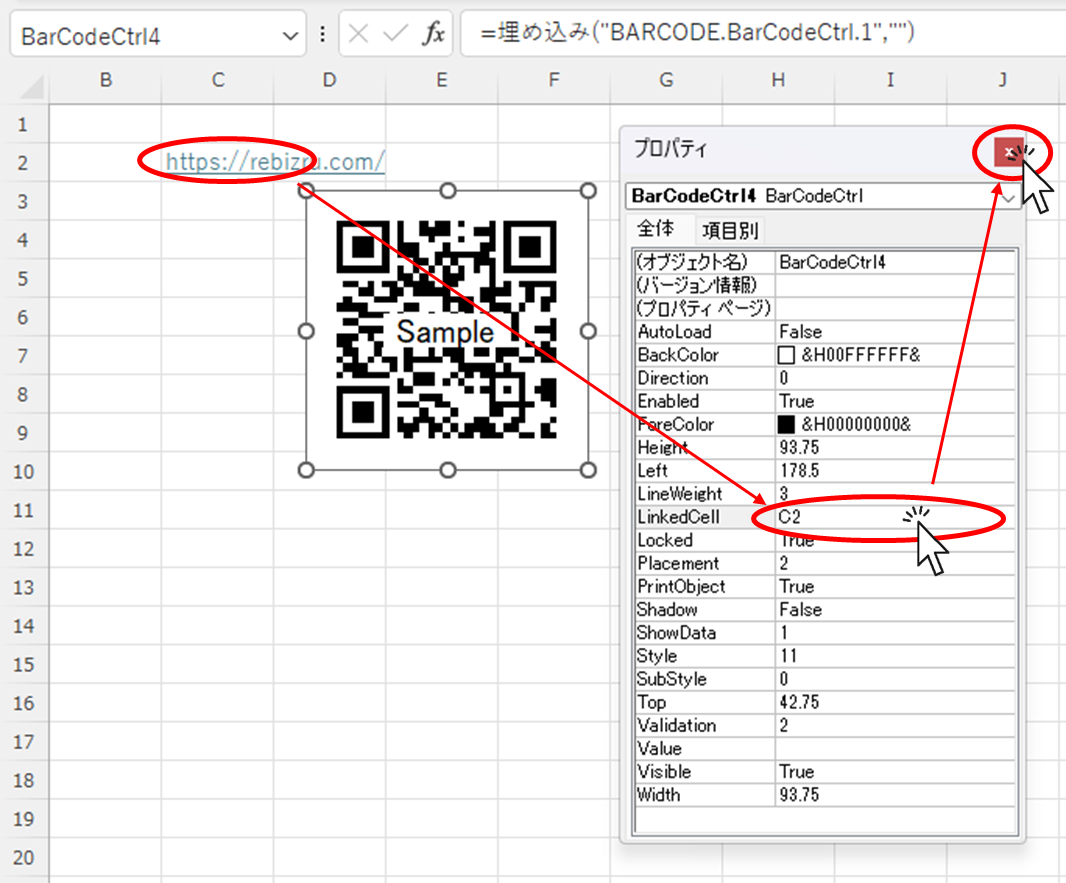The height and width of the screenshot is (883, 1066).
Task: Select the QR code barcode object
Action: click(447, 330)
